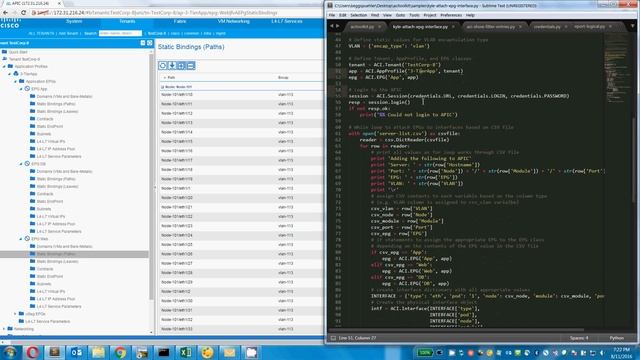Open the System menu in the APIC header
Viewport: 640px width, 360px height.
[74, 21]
